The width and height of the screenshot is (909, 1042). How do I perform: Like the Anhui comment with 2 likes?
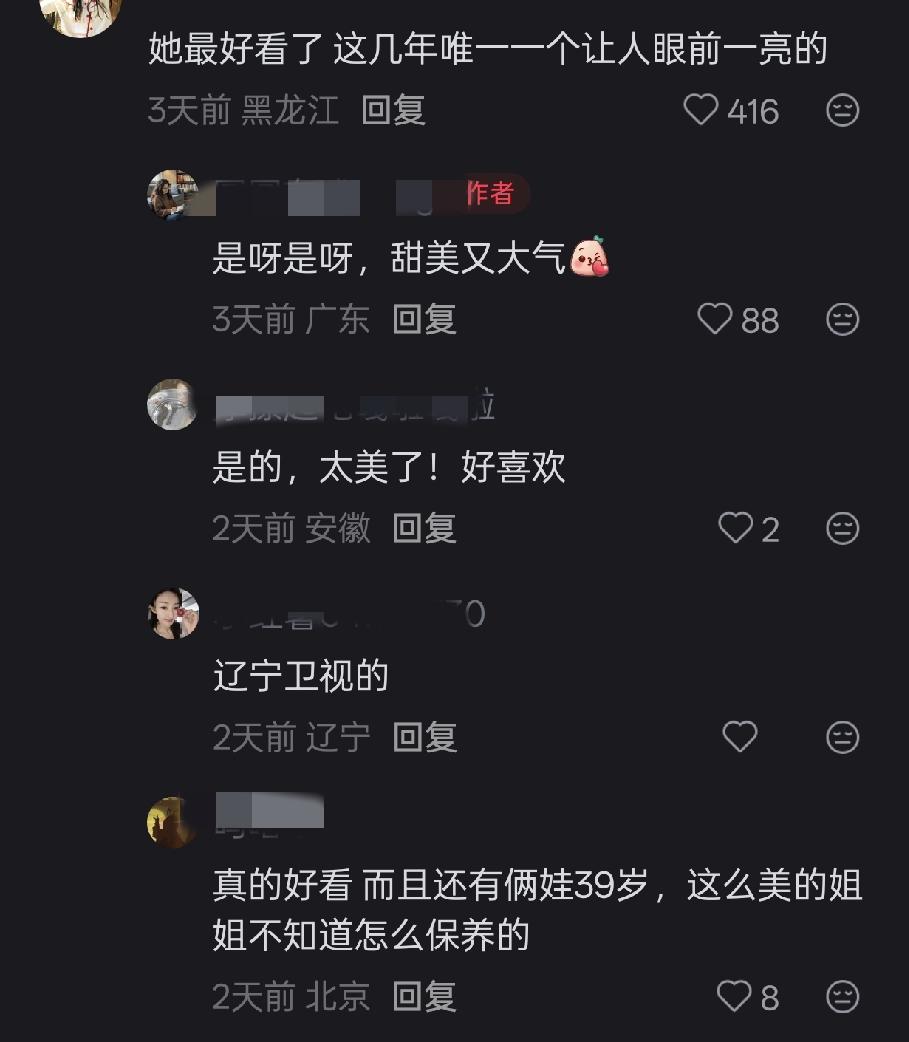pyautogui.click(x=736, y=528)
